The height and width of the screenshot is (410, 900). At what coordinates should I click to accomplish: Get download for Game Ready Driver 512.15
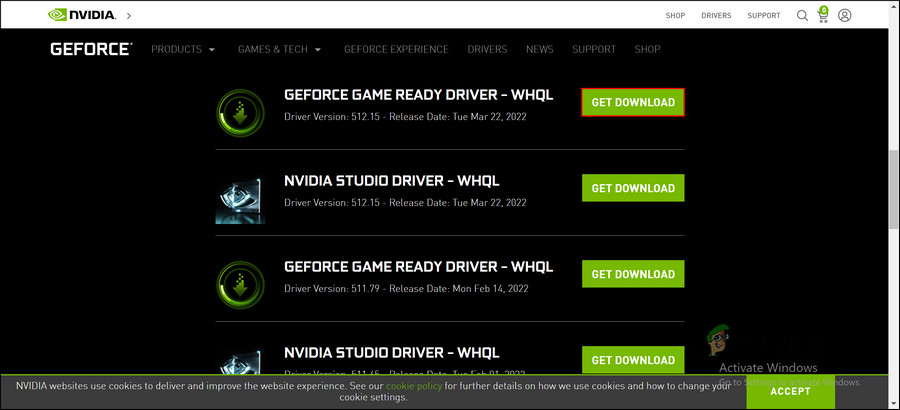click(633, 102)
